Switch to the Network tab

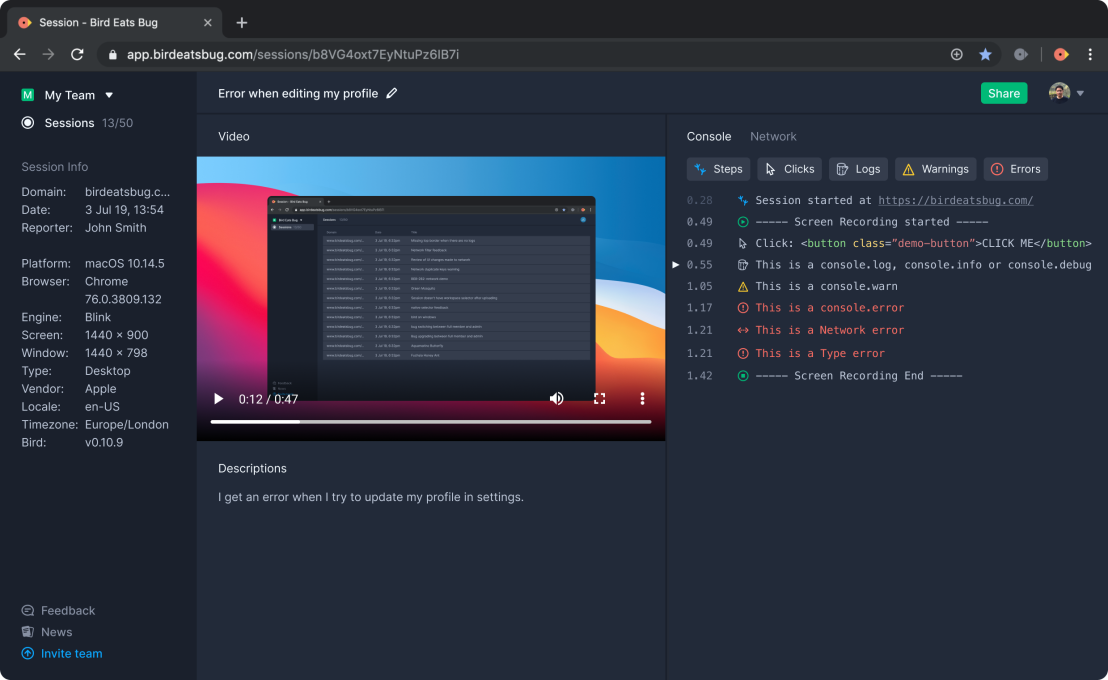(773, 136)
